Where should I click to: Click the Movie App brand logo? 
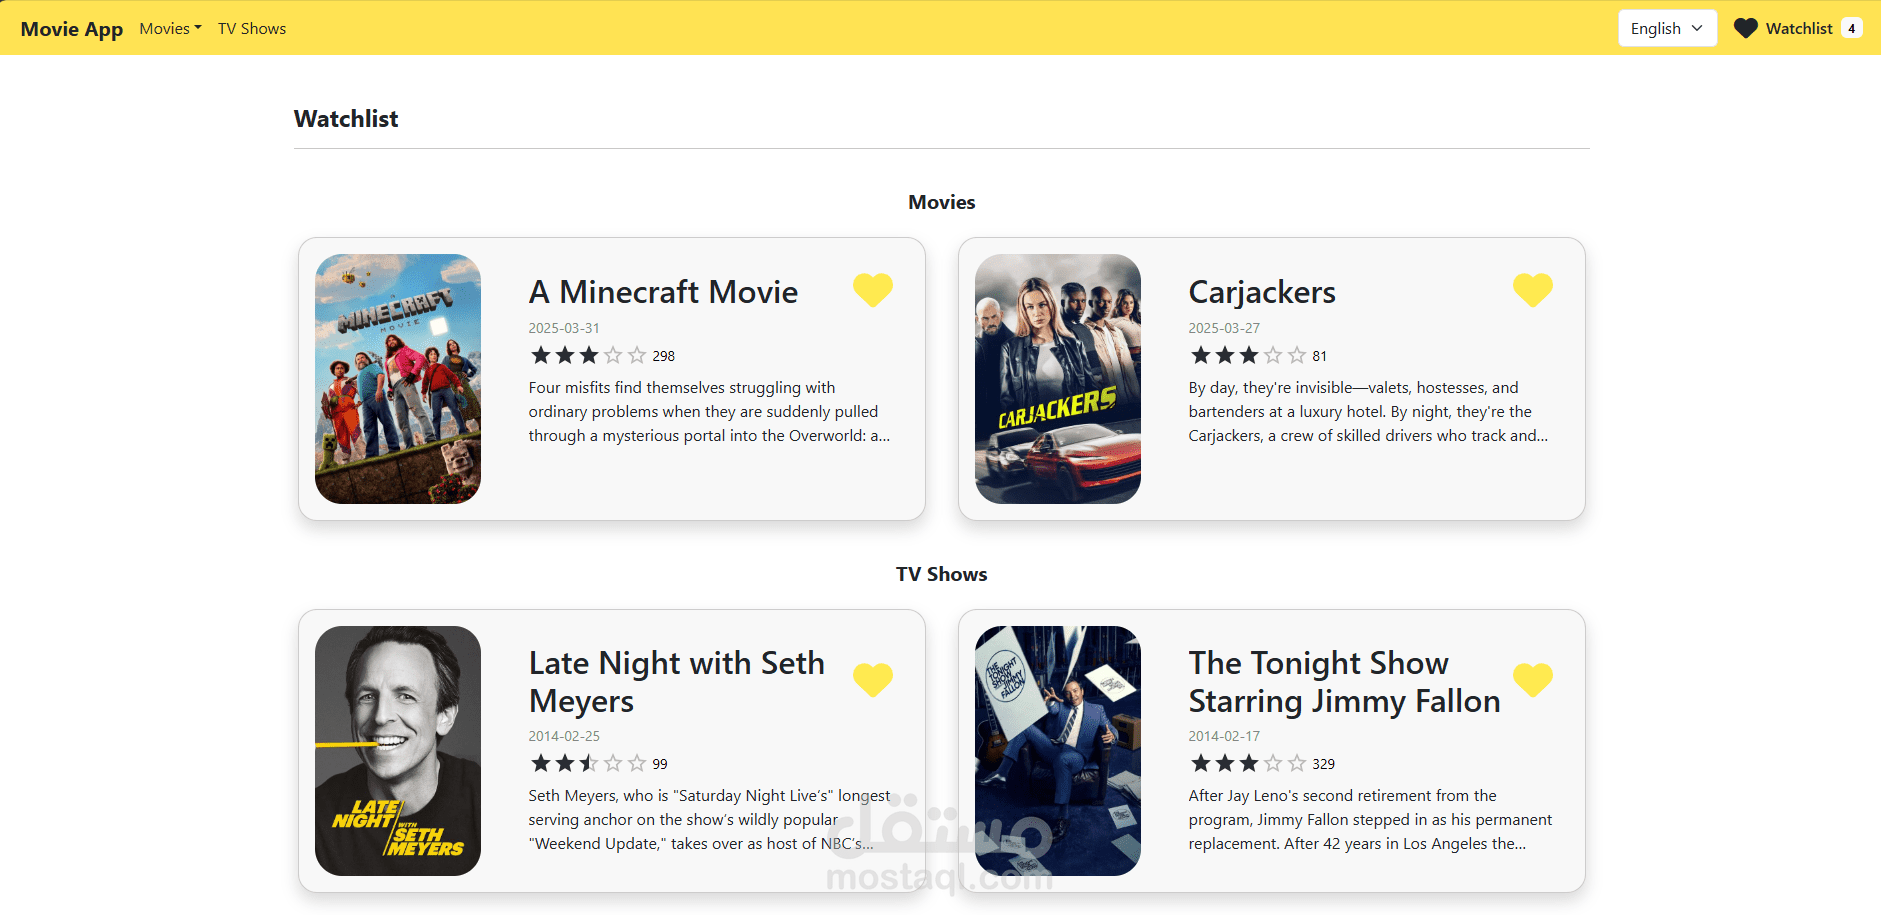pyautogui.click(x=72, y=28)
